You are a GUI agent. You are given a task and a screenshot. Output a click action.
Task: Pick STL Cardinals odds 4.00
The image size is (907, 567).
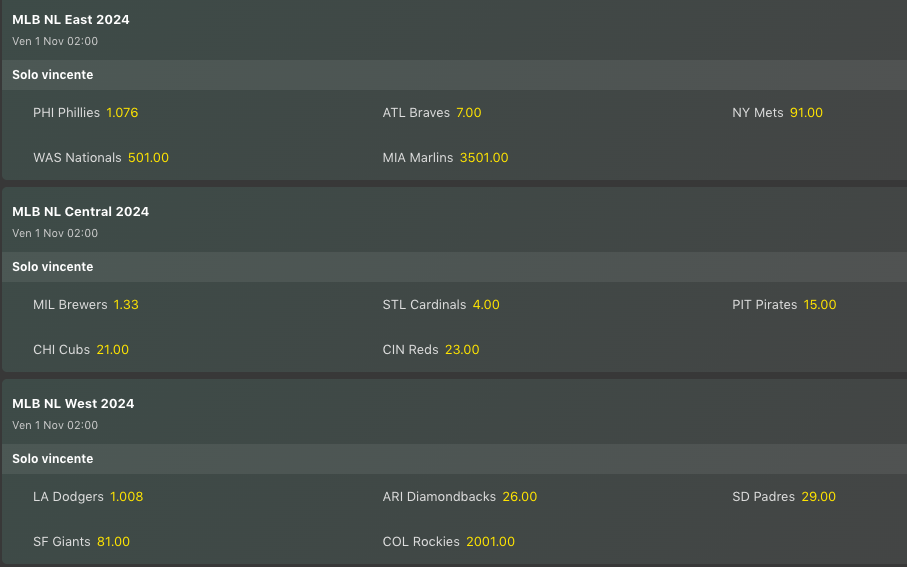[x=486, y=305]
